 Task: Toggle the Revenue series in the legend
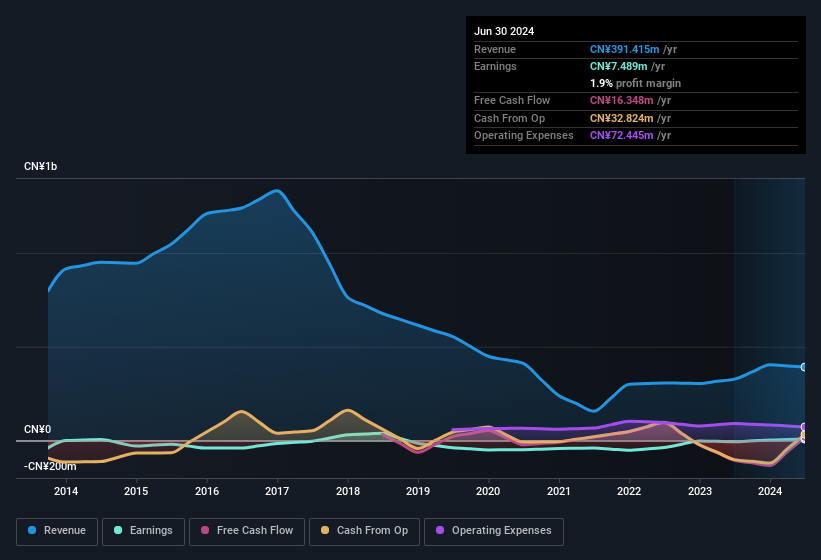[57, 531]
